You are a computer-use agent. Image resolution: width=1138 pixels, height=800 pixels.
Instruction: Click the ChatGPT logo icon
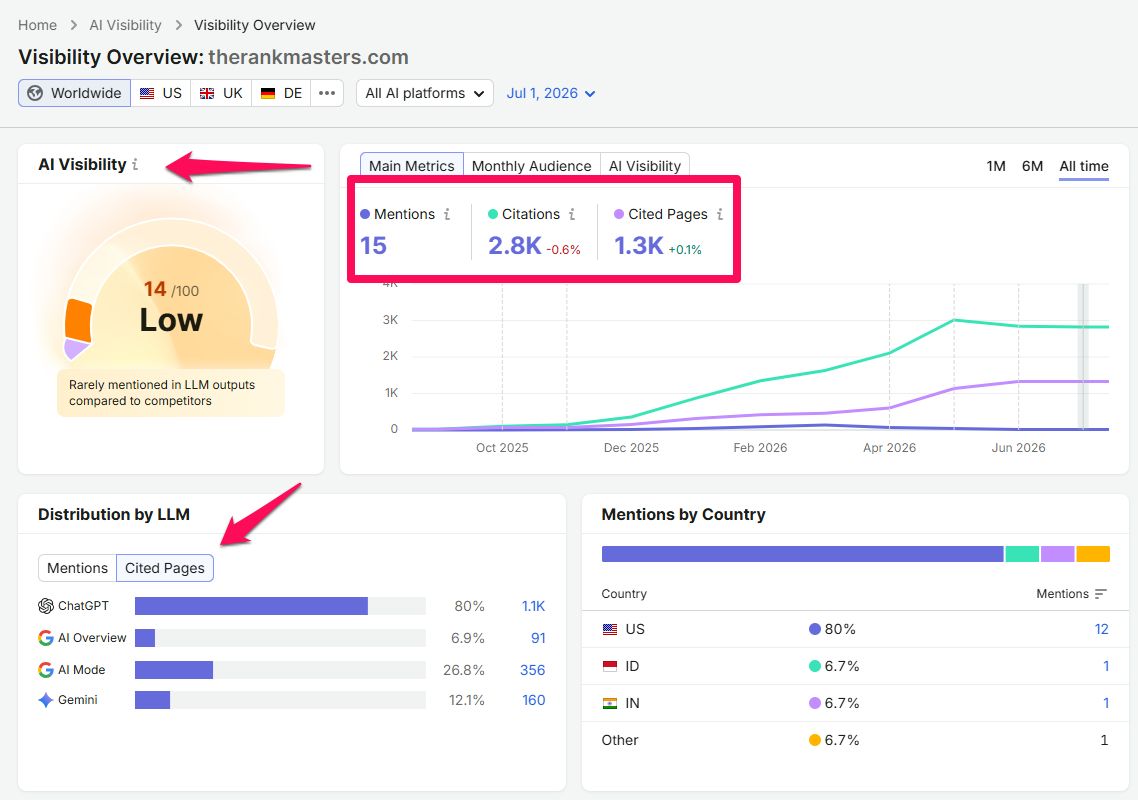coord(46,605)
